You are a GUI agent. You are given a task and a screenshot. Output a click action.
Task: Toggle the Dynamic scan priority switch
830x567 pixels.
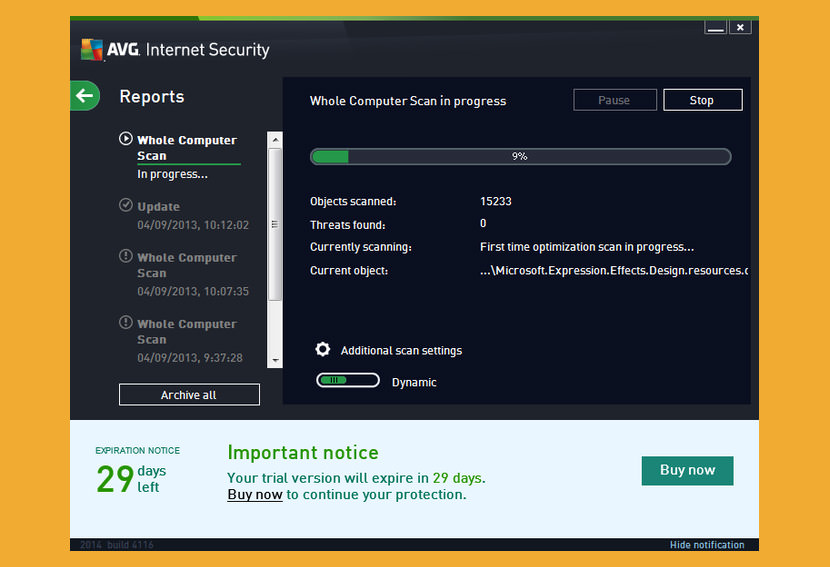tap(348, 380)
